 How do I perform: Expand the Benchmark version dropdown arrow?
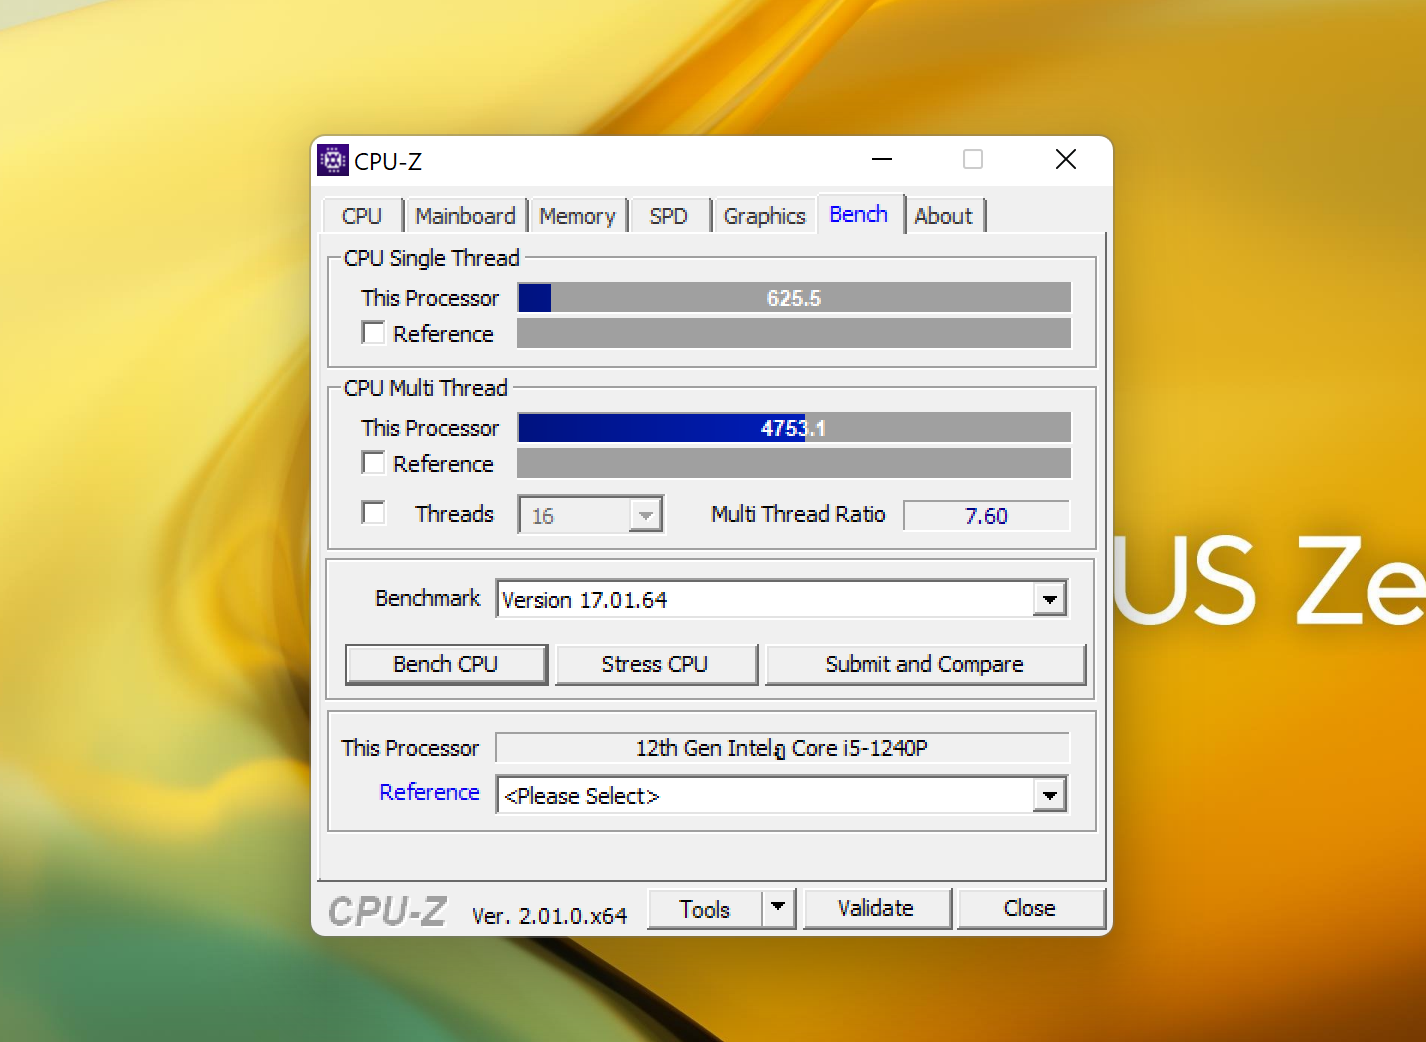click(x=1050, y=599)
